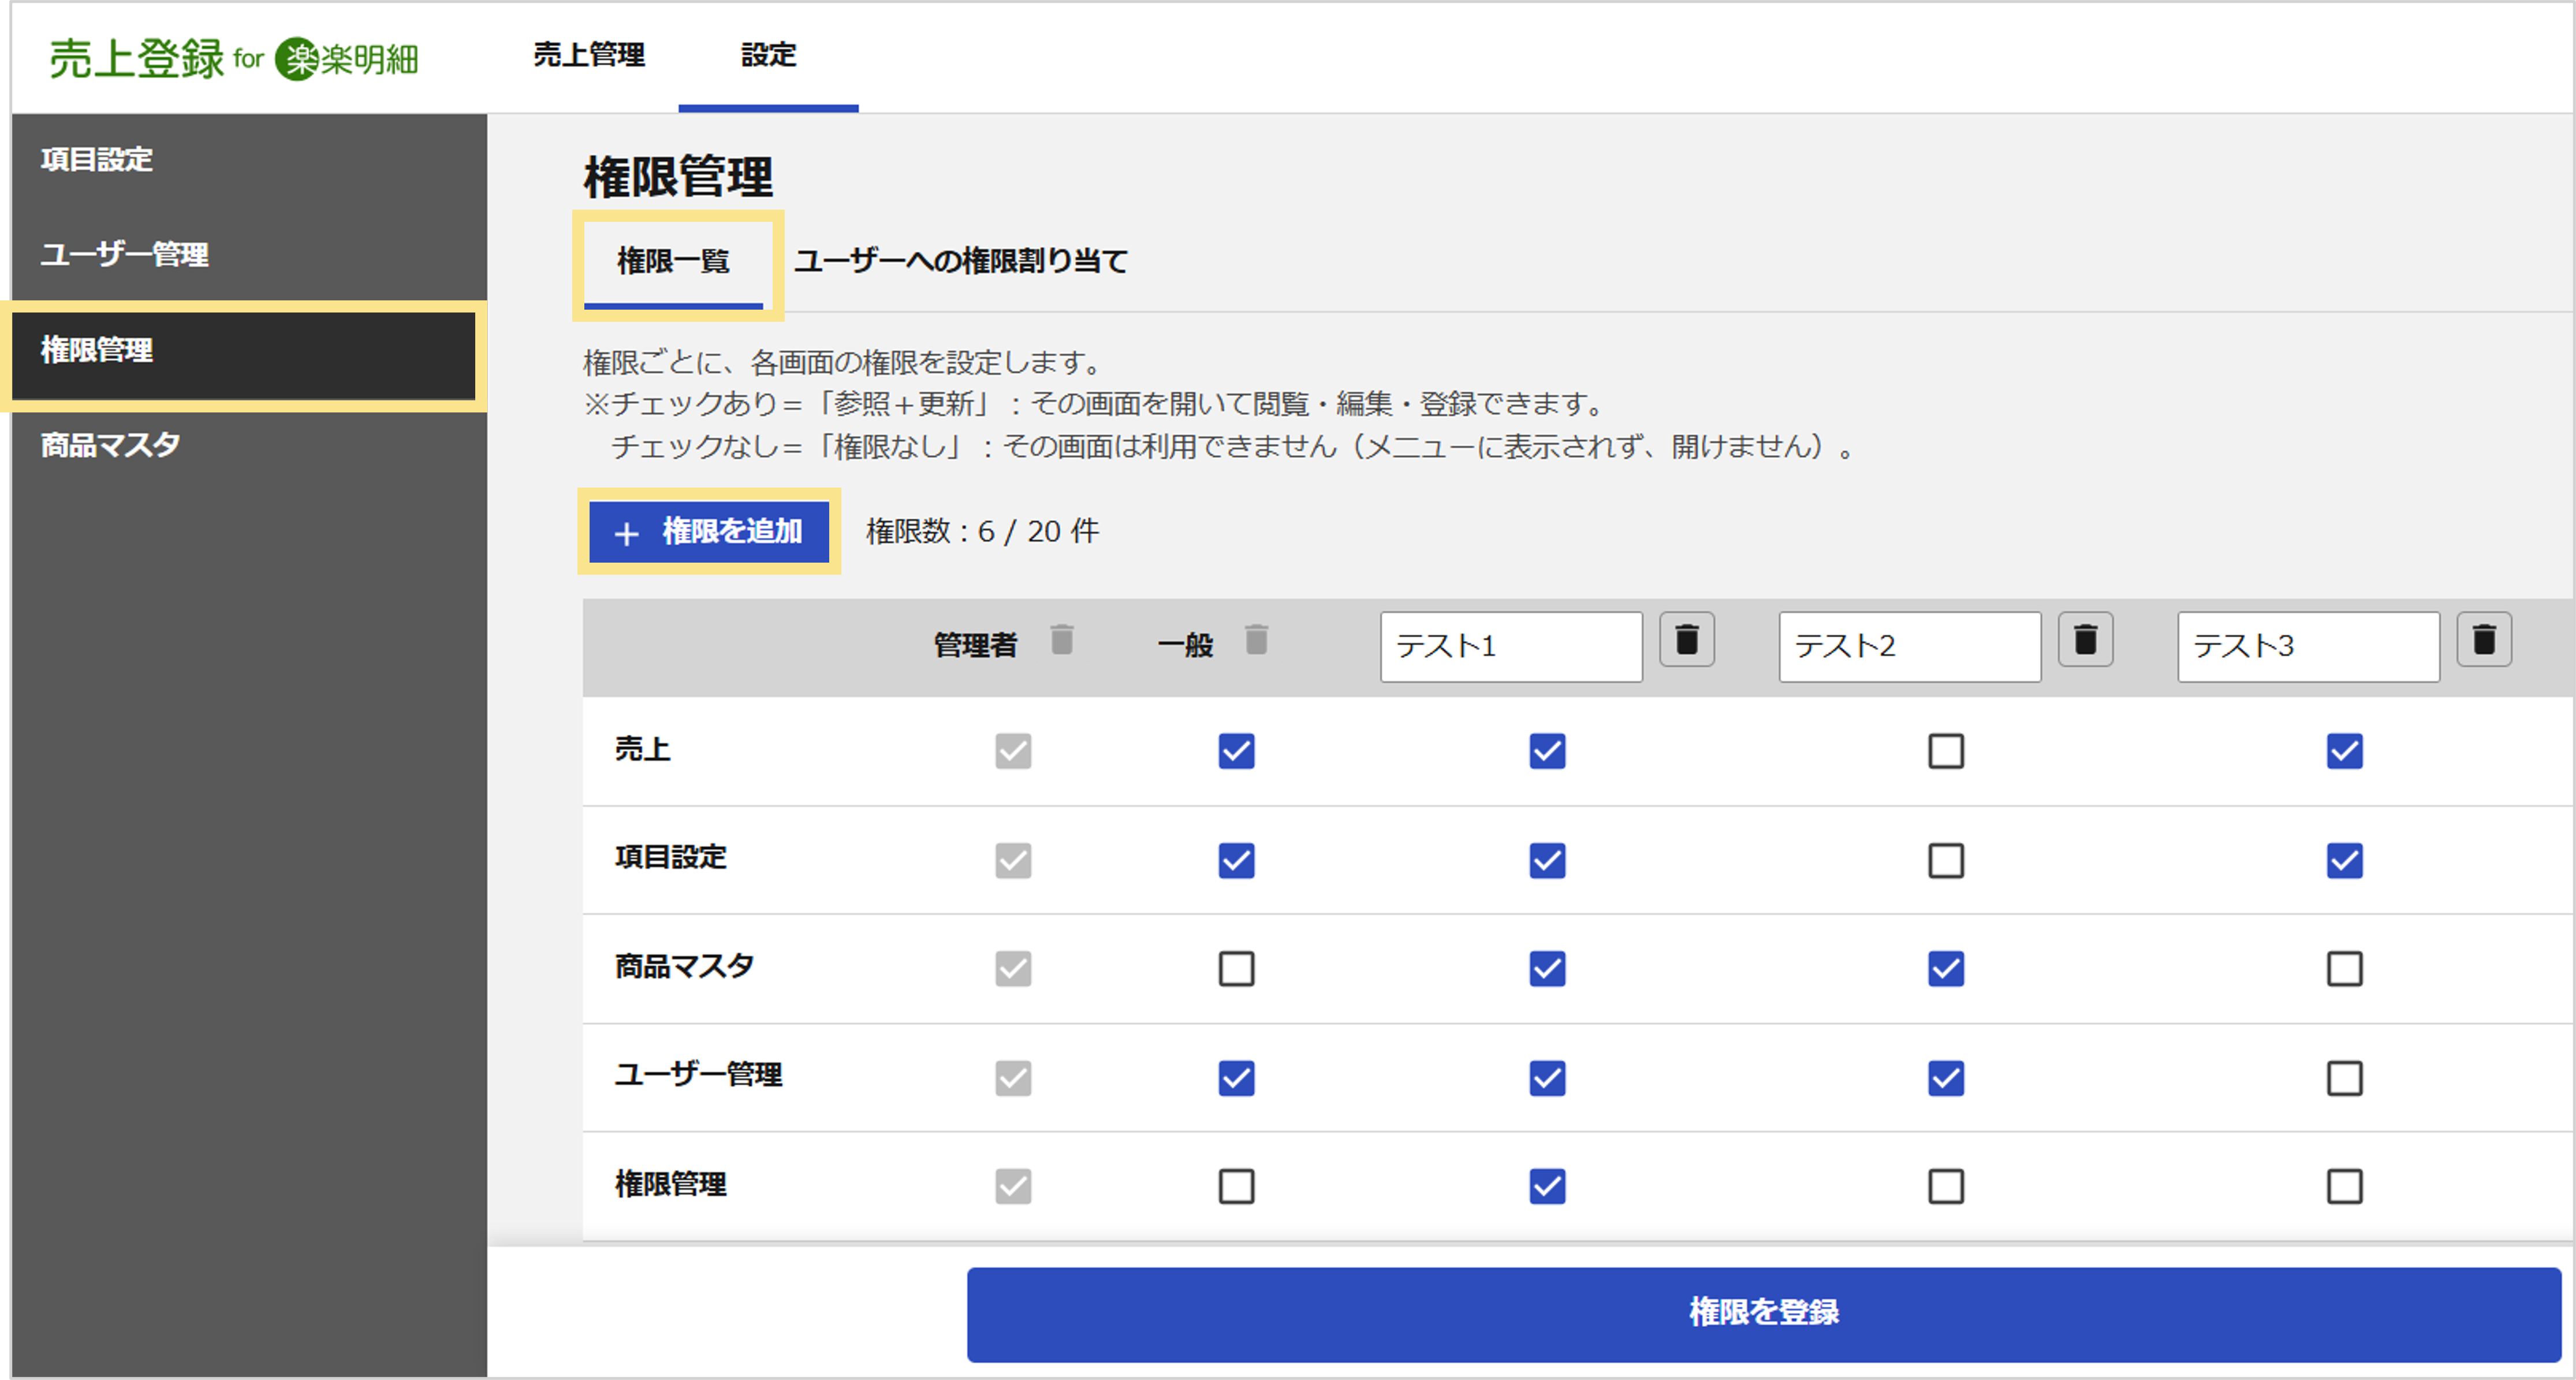Click the 売上 row label
The image size is (2576, 1380).
642,749
